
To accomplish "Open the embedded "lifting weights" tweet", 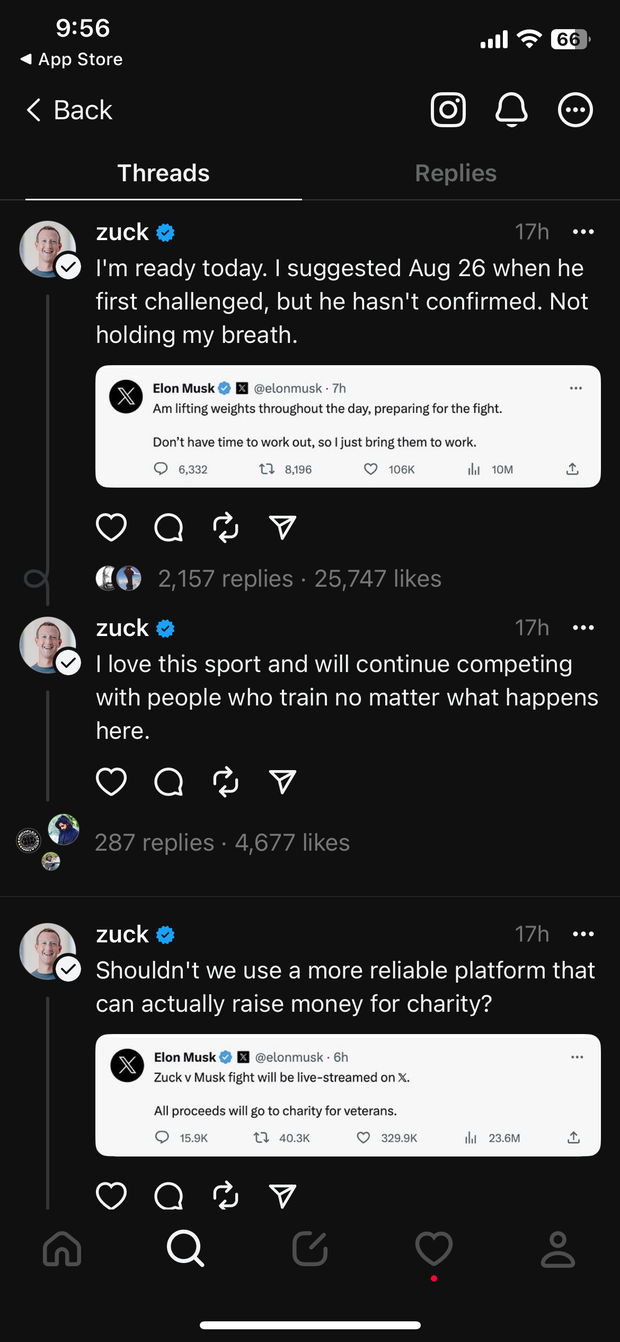I will click(348, 426).
